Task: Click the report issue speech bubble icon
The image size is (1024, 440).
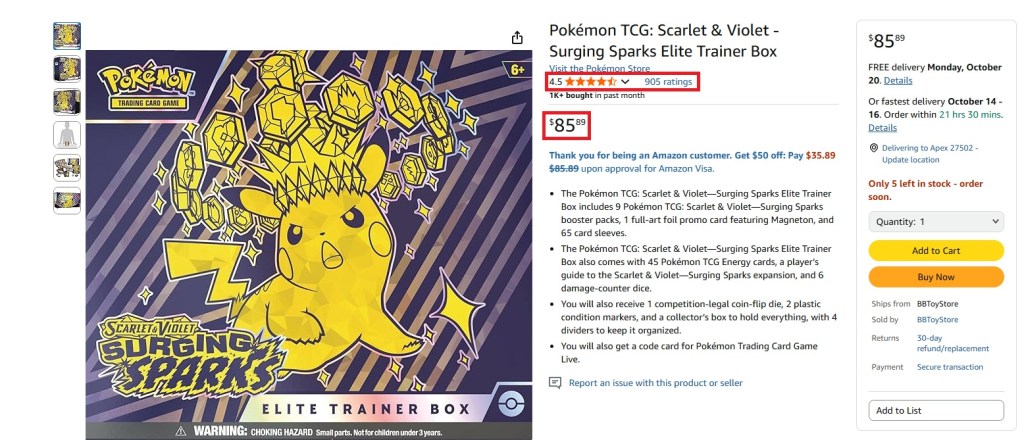Action: (555, 382)
